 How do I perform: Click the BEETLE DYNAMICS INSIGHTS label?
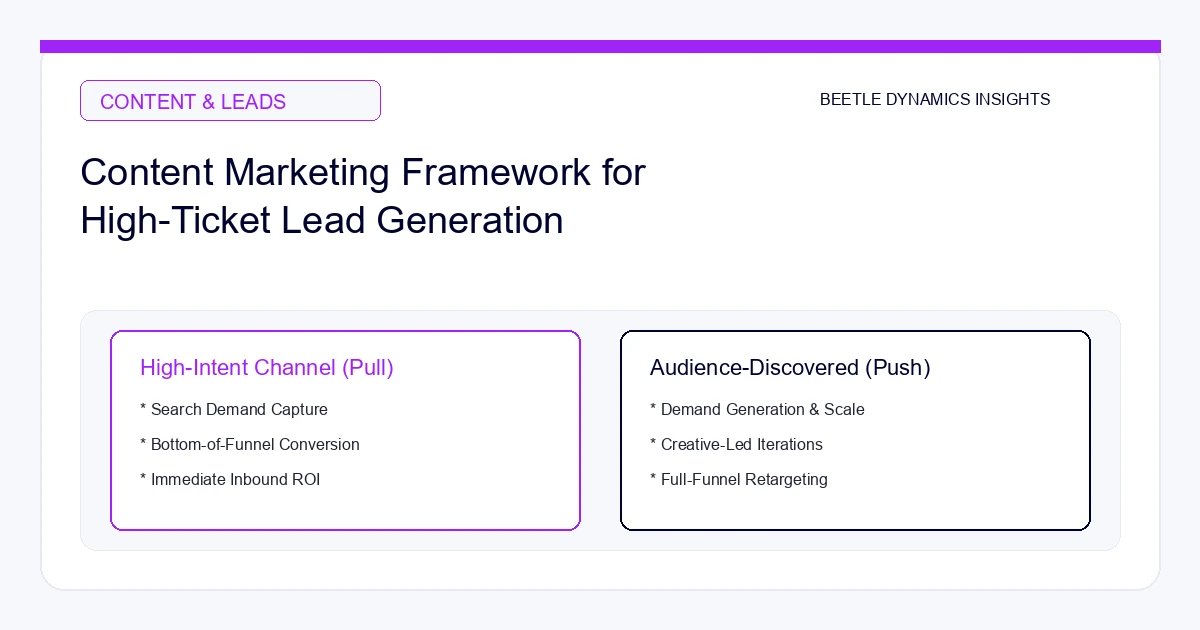935,100
